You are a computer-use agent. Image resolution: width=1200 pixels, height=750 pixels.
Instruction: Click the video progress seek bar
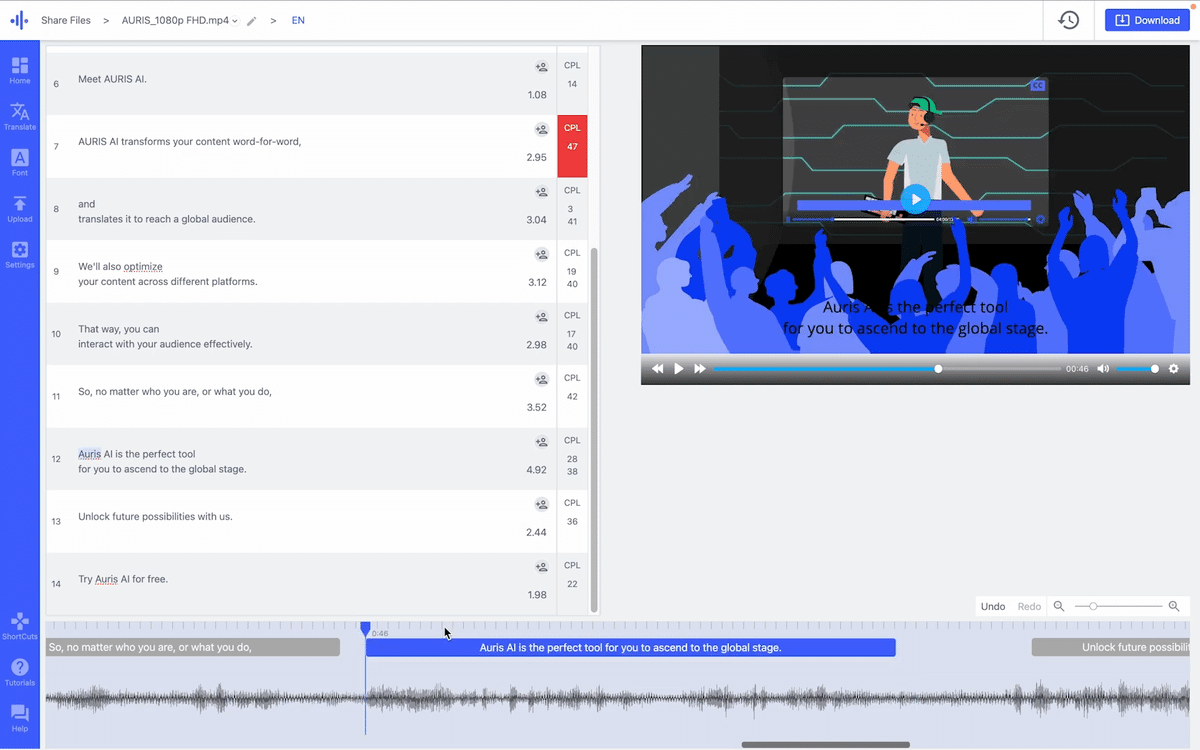tap(887, 369)
